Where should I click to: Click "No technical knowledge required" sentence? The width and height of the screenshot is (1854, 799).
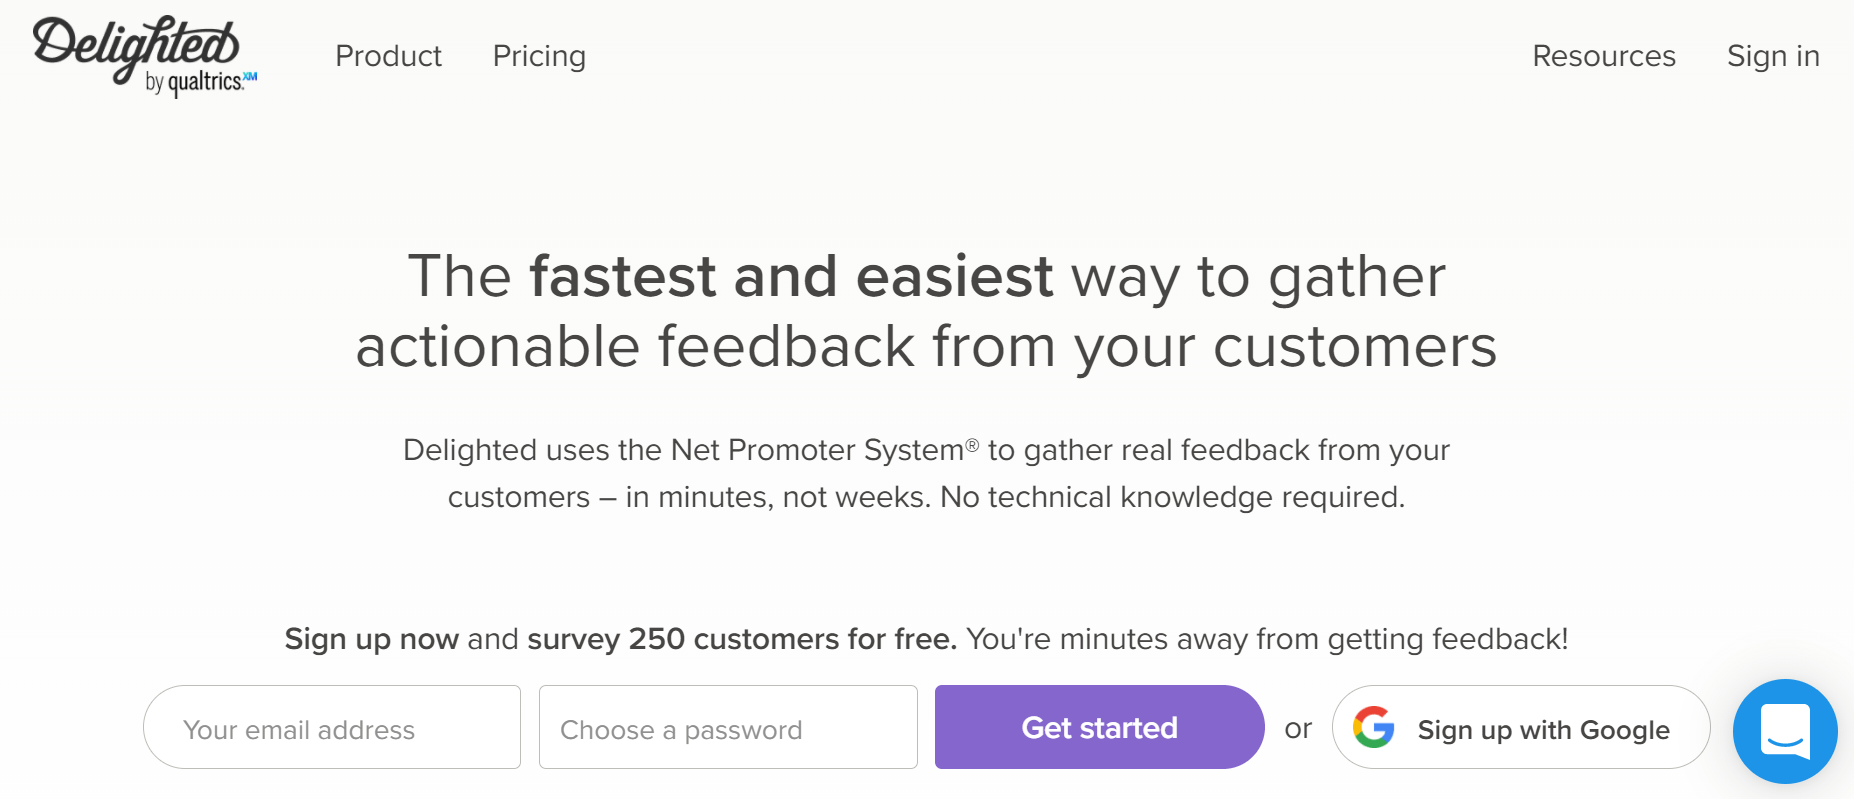tap(1172, 497)
